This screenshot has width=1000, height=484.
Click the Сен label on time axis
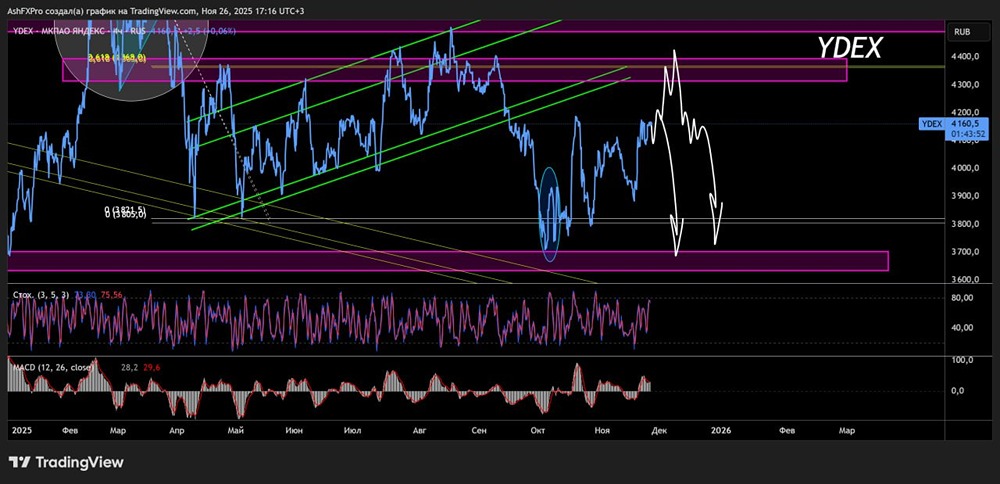pyautogui.click(x=479, y=431)
